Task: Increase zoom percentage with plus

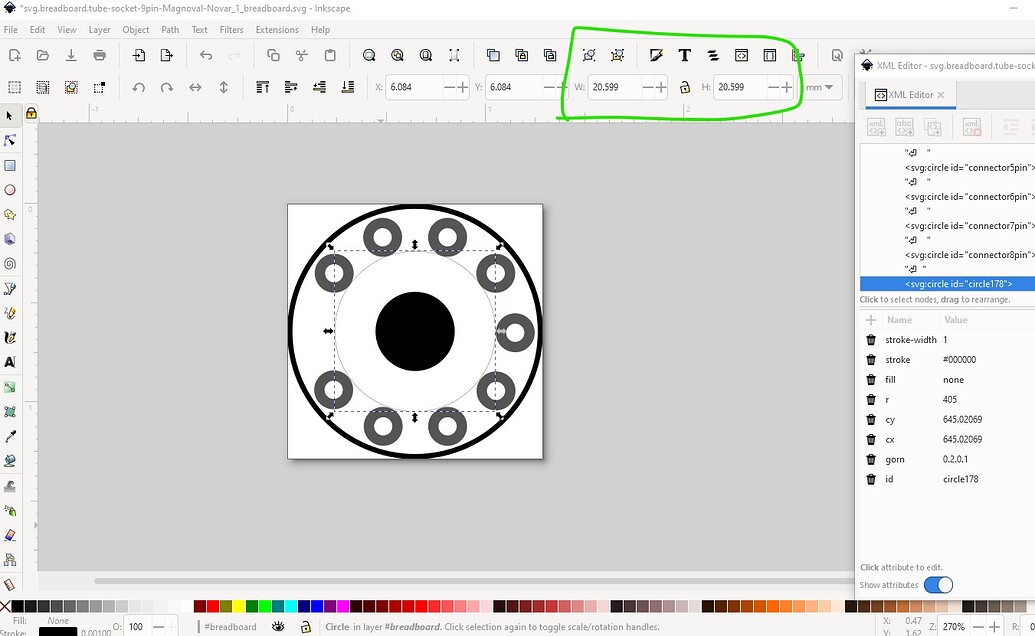Action: (x=994, y=627)
